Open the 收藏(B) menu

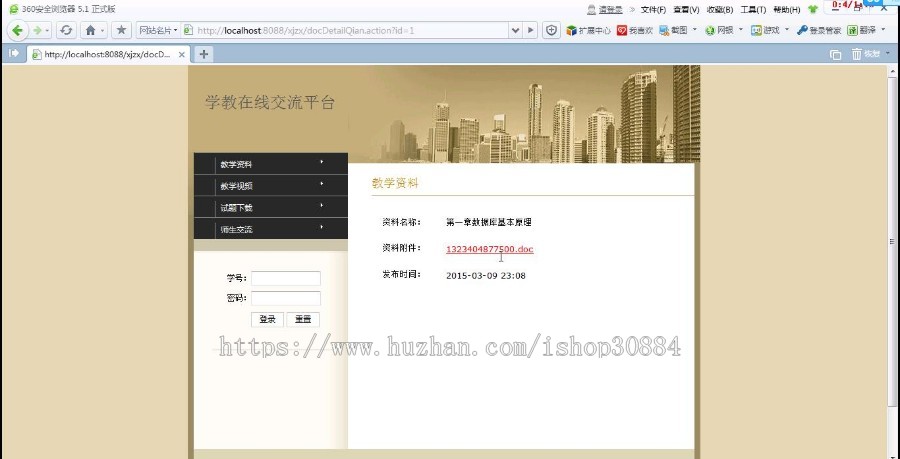720,9
